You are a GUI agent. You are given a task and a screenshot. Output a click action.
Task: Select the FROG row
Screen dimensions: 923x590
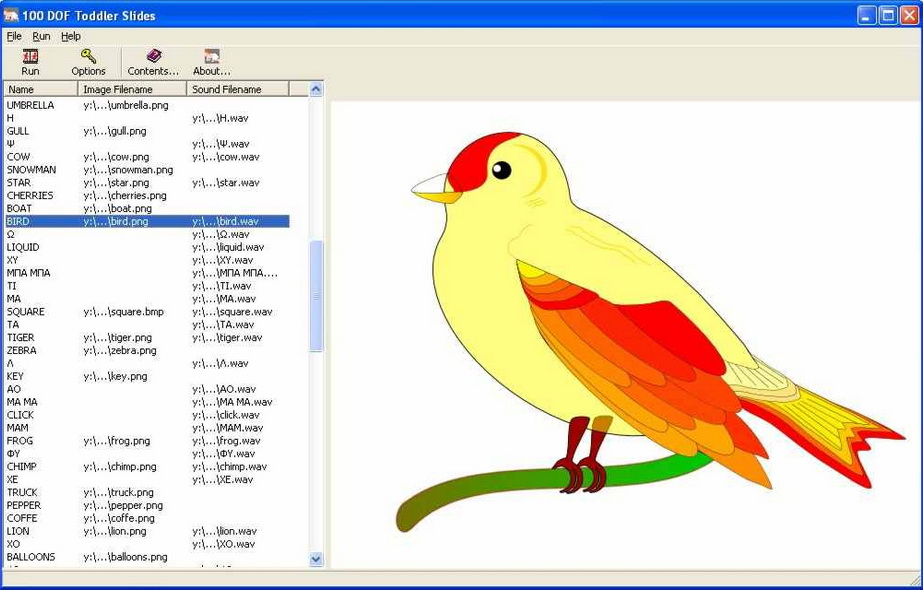147,441
